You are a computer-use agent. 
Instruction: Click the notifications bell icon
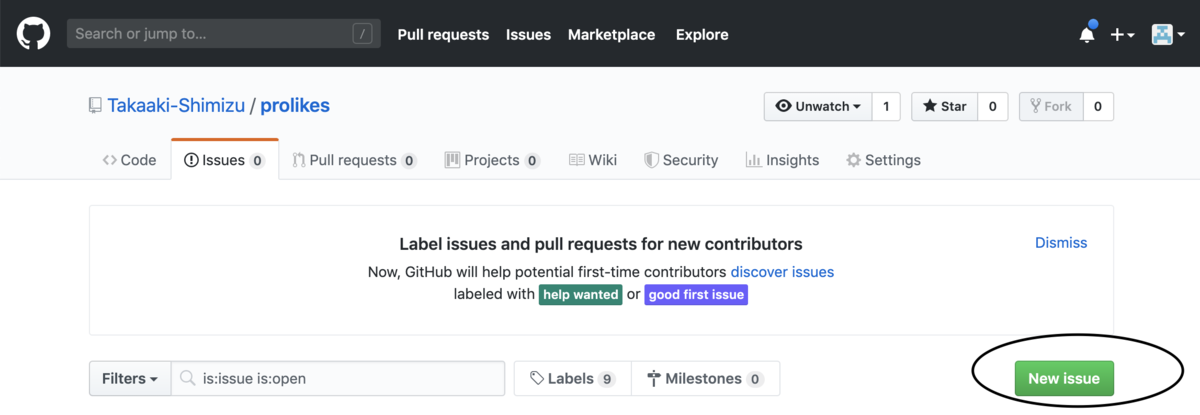[1087, 34]
